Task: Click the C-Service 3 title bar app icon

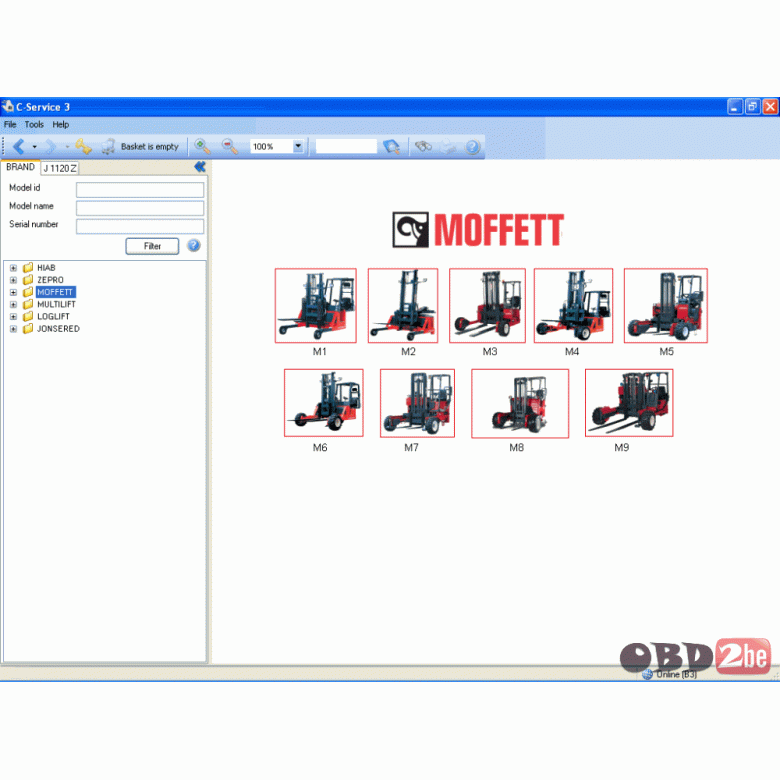Action: click(7, 106)
